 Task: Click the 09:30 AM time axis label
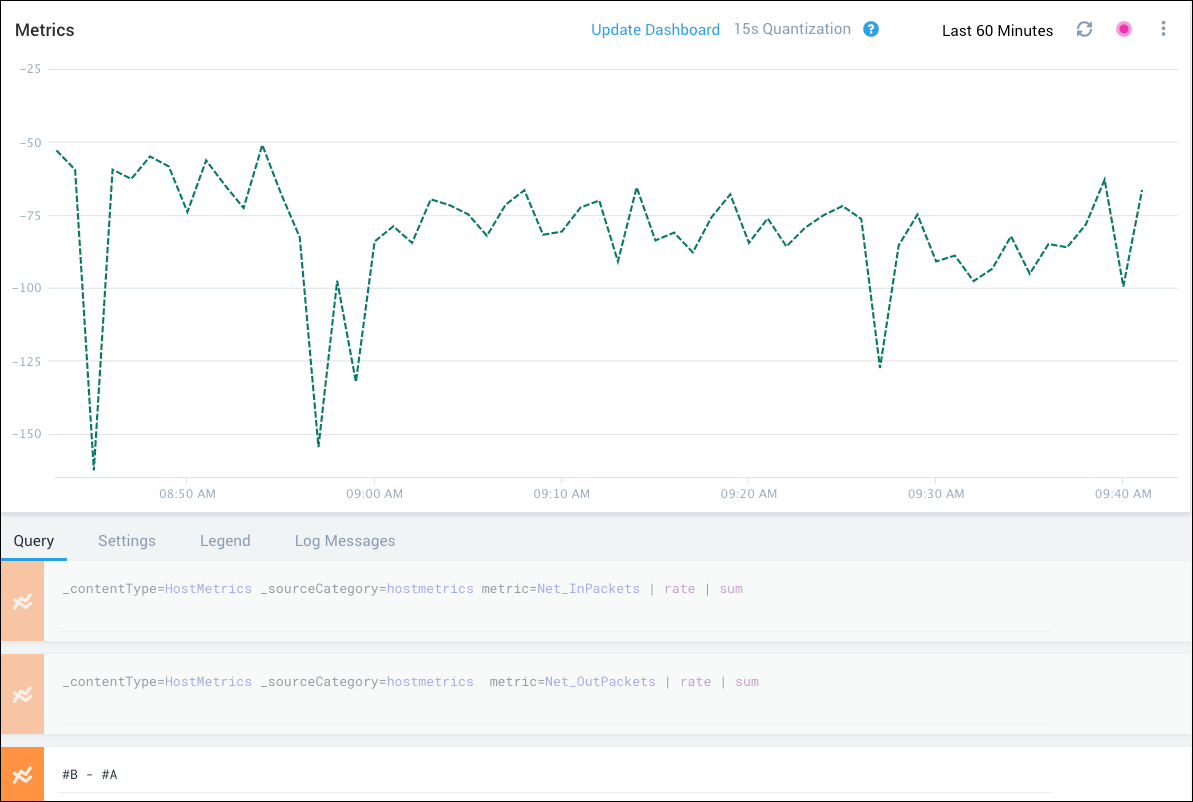point(936,494)
